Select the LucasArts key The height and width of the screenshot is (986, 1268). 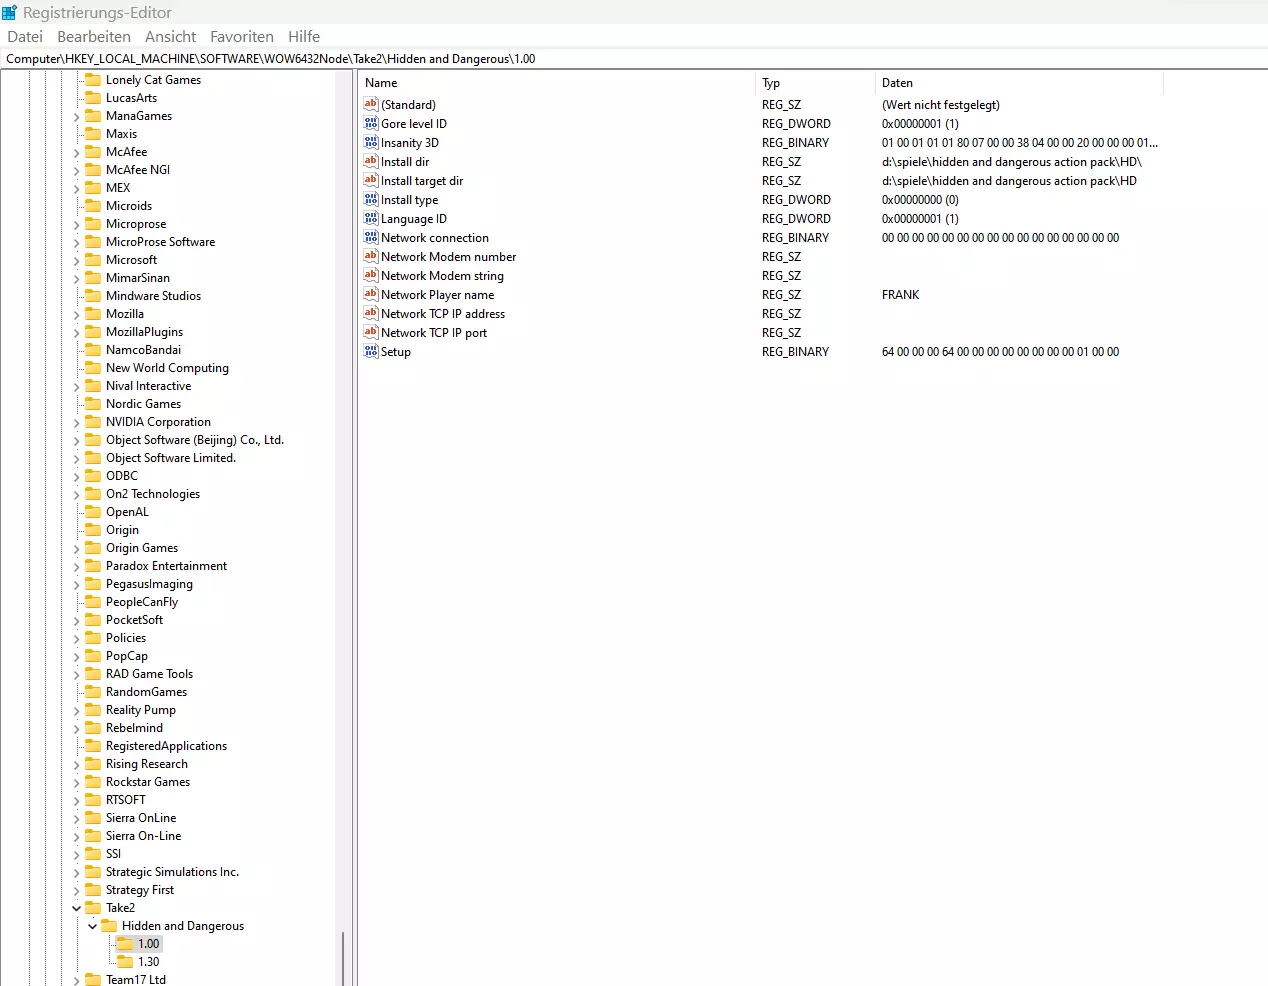(x=131, y=97)
